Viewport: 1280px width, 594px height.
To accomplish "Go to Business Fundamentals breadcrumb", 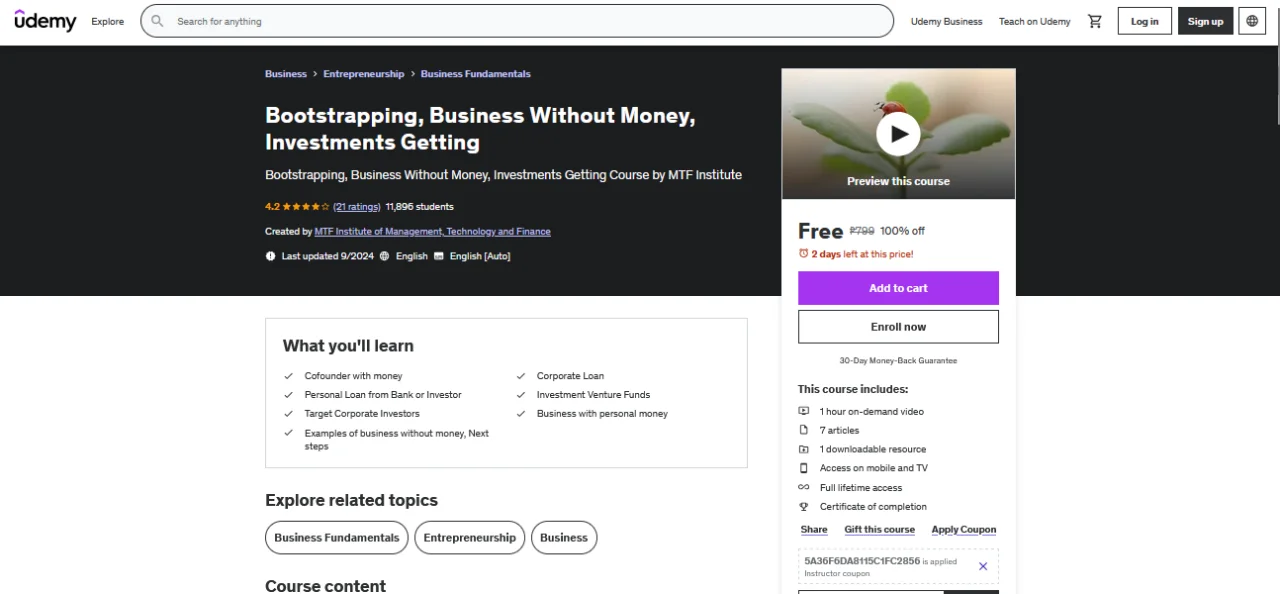I will 476,74.
